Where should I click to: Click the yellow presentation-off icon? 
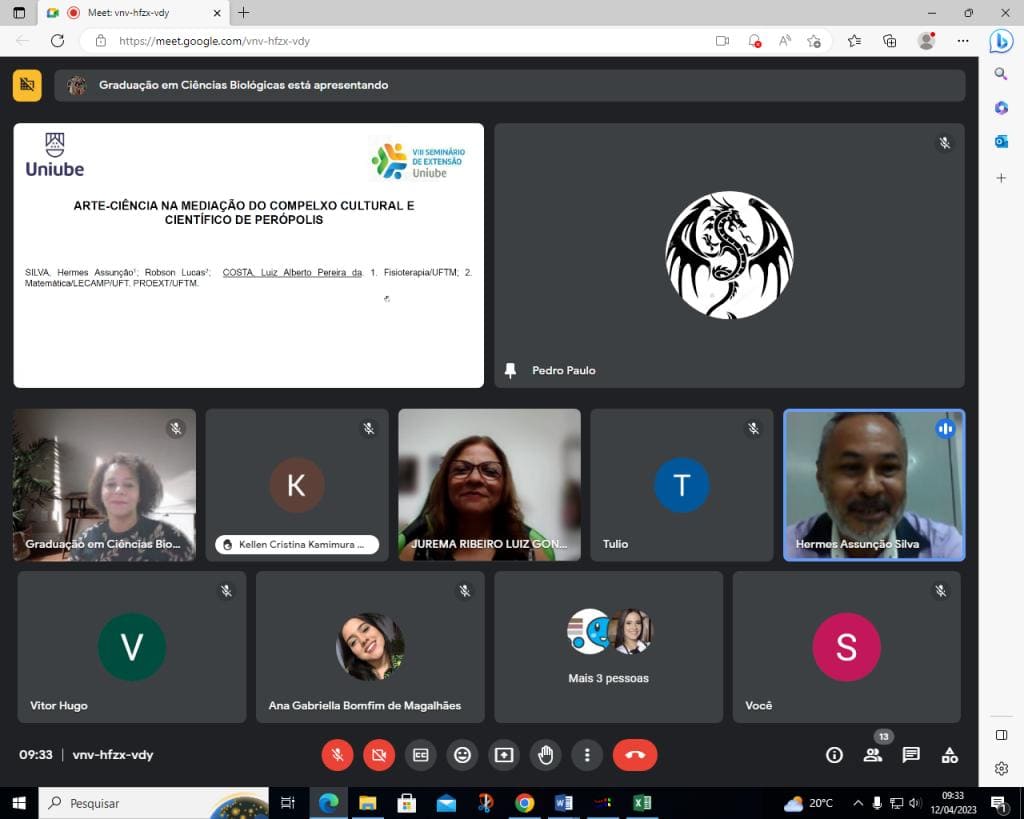[27, 85]
